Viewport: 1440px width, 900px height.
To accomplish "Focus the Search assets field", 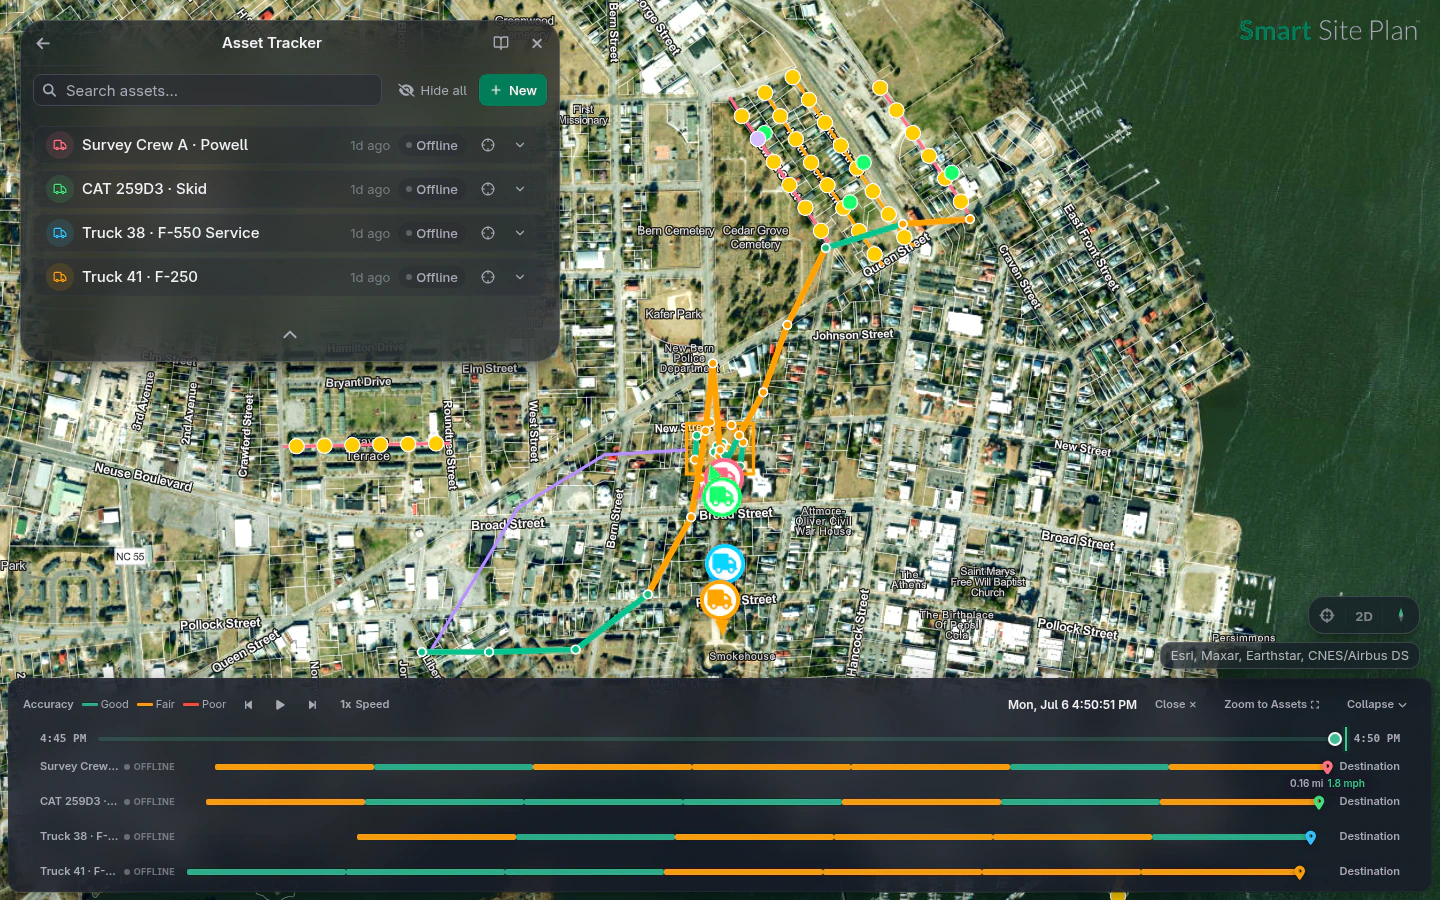I will (207, 90).
